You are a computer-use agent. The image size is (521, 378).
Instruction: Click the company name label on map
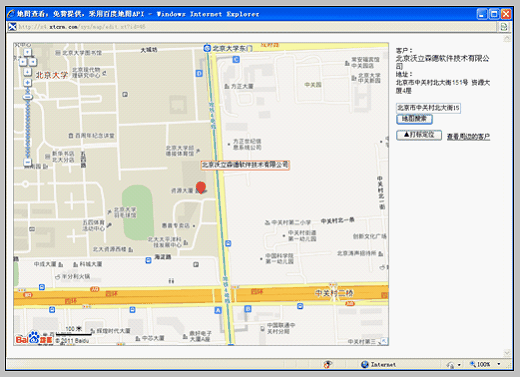point(245,165)
